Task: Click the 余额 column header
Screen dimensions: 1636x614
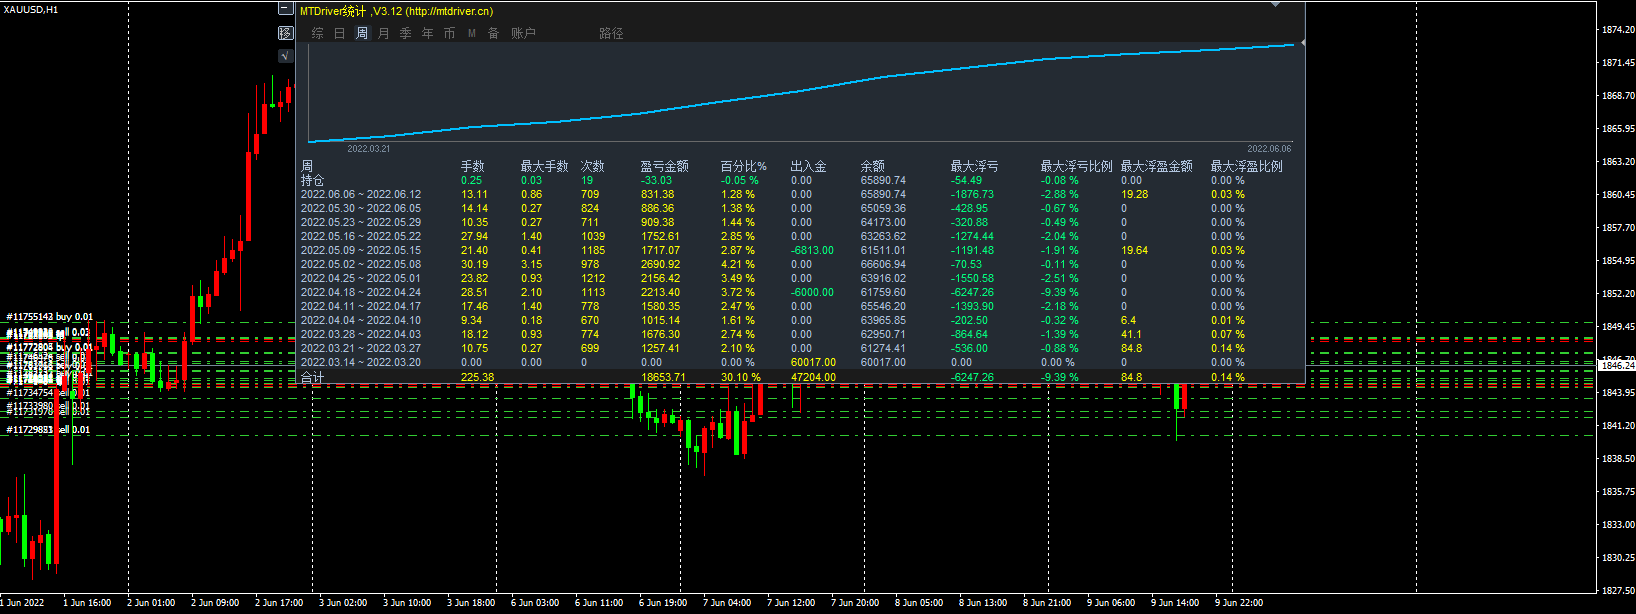Action: [x=873, y=166]
